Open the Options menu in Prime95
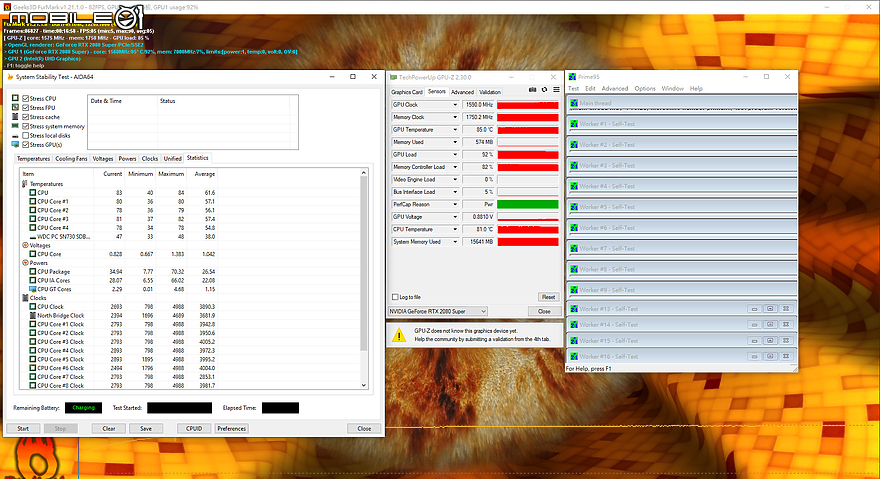 coord(645,89)
